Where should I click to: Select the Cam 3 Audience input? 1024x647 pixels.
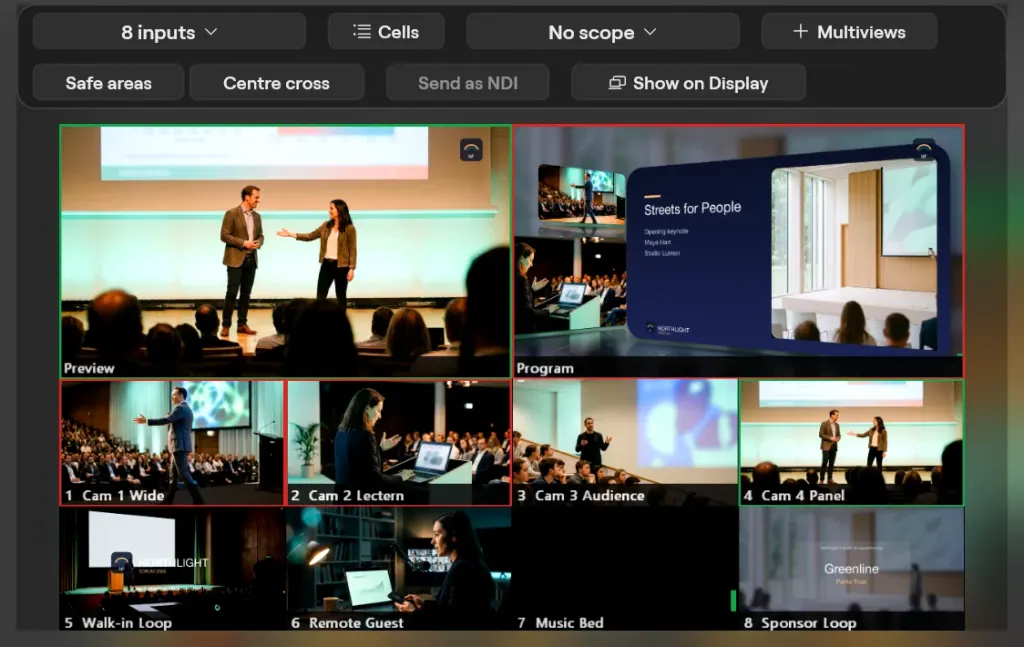[625, 443]
